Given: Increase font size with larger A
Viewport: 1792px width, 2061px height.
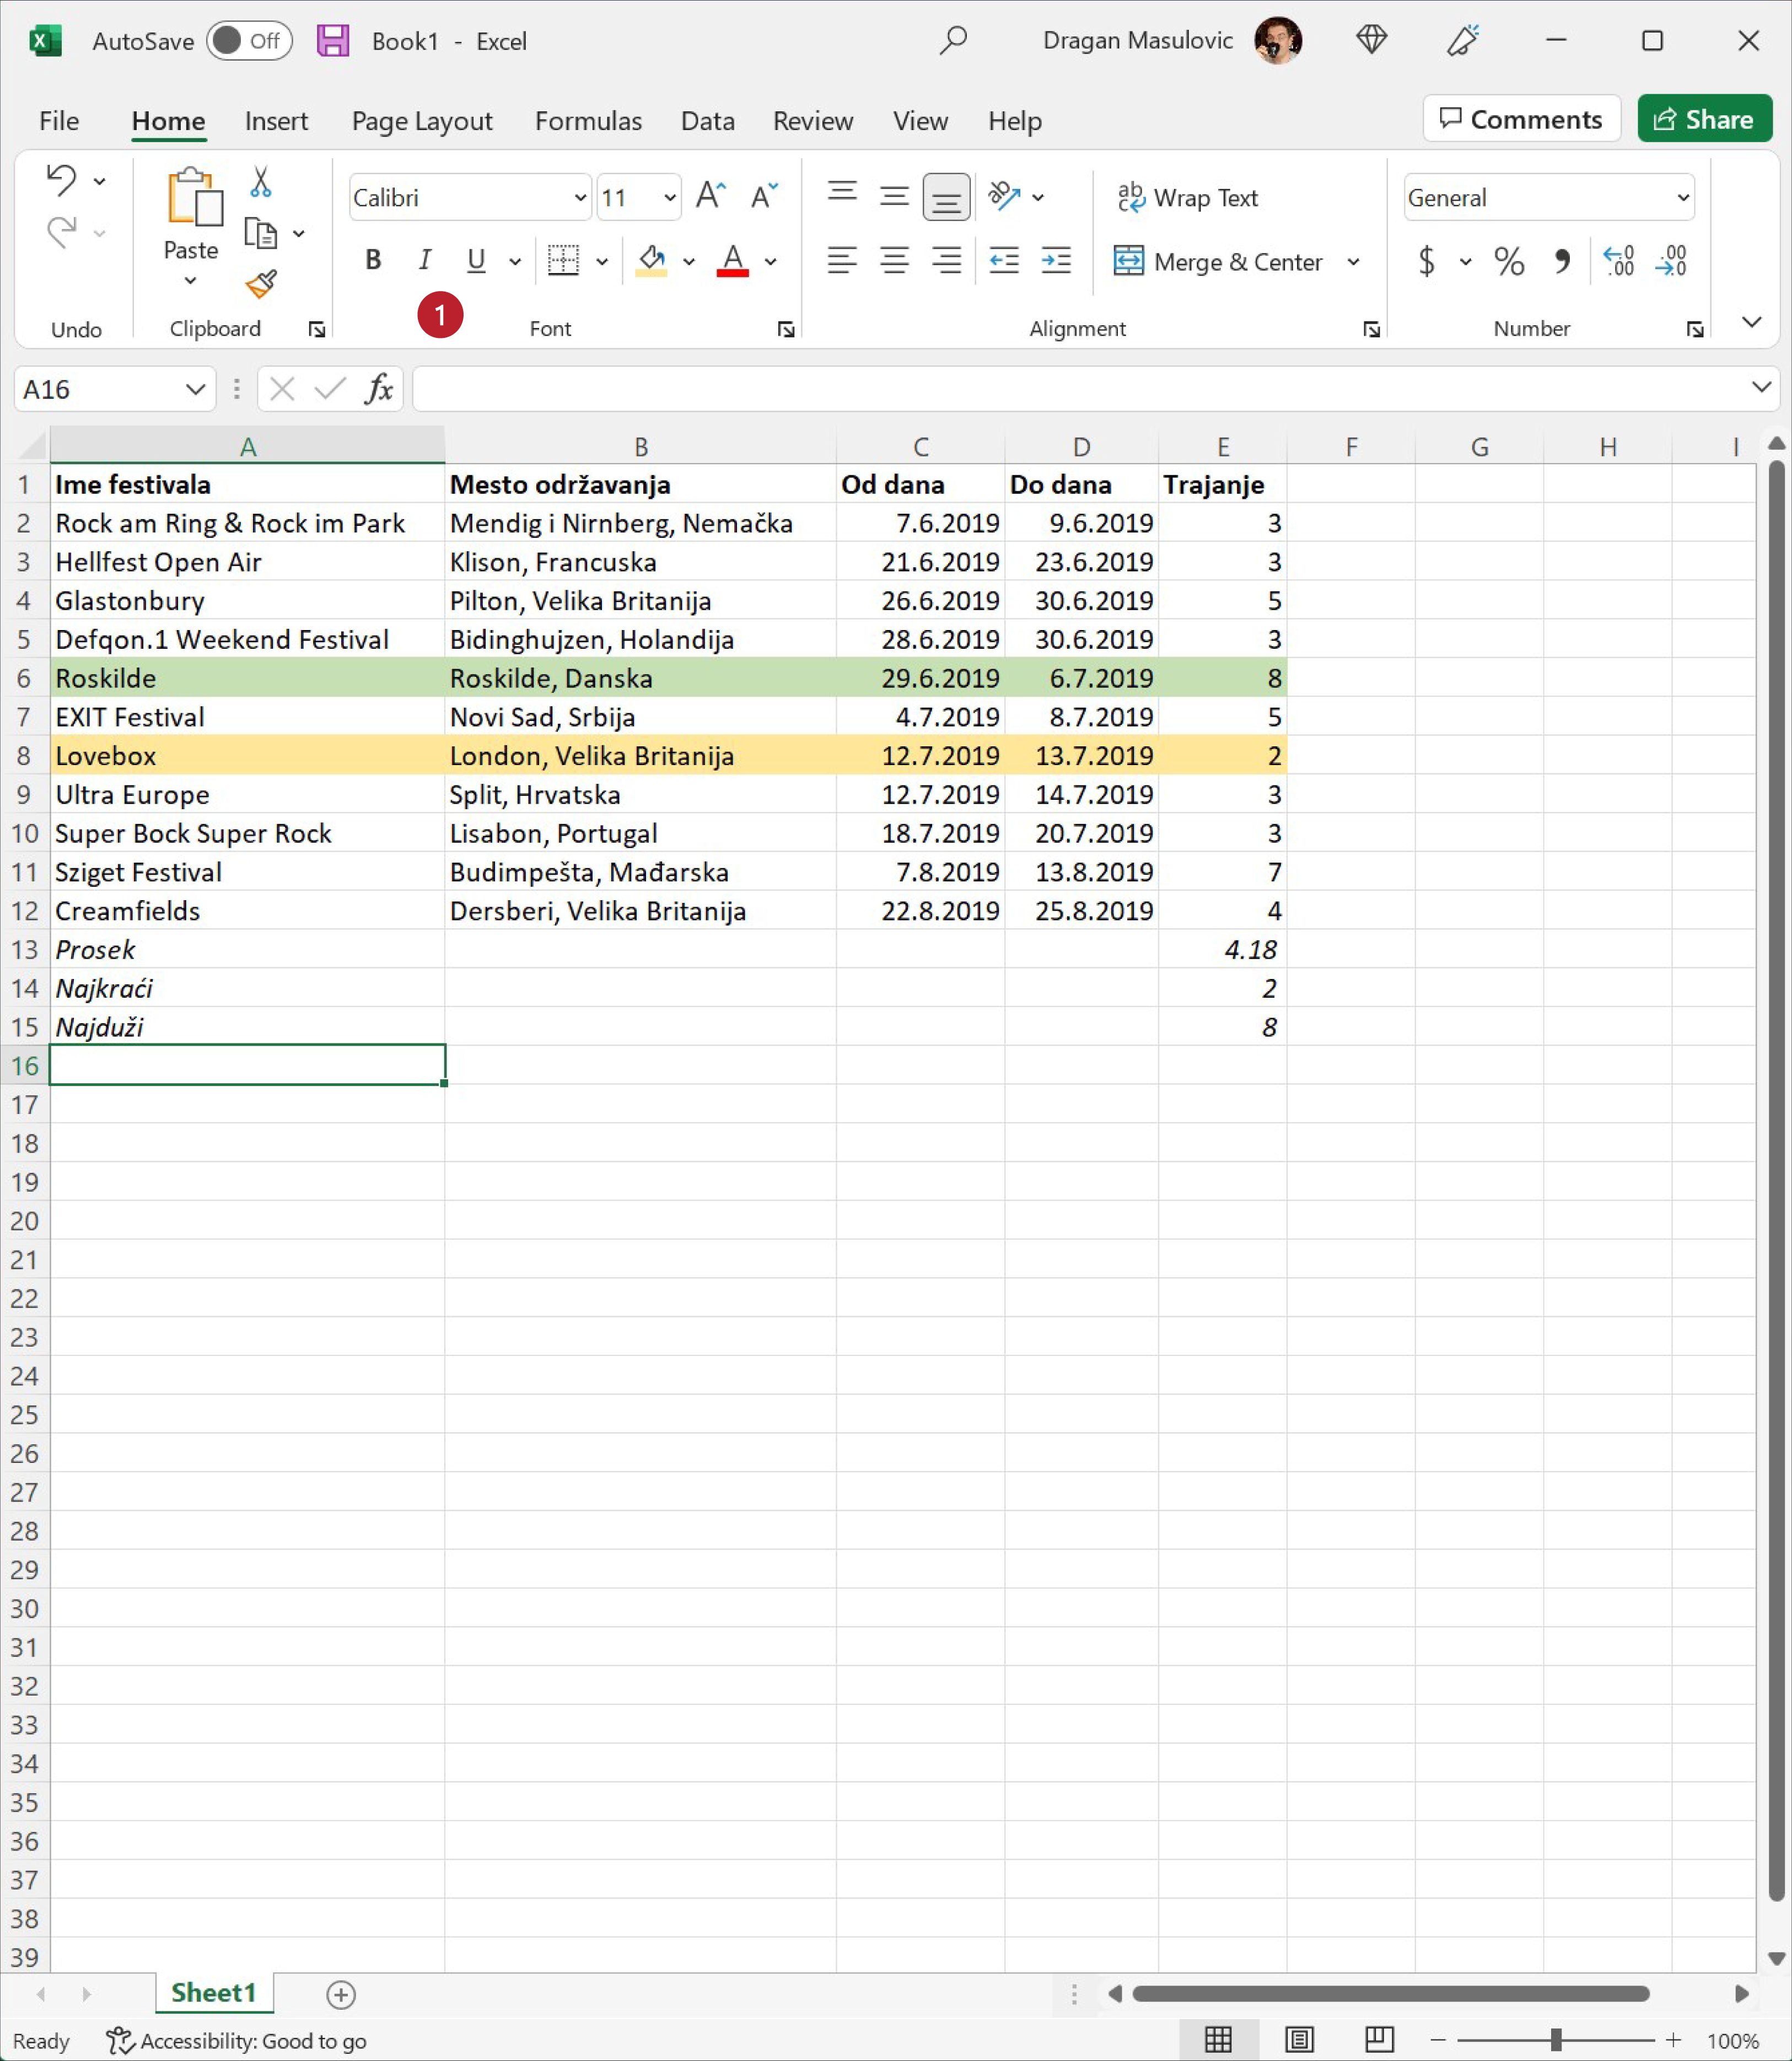Looking at the screenshot, I should [x=711, y=196].
